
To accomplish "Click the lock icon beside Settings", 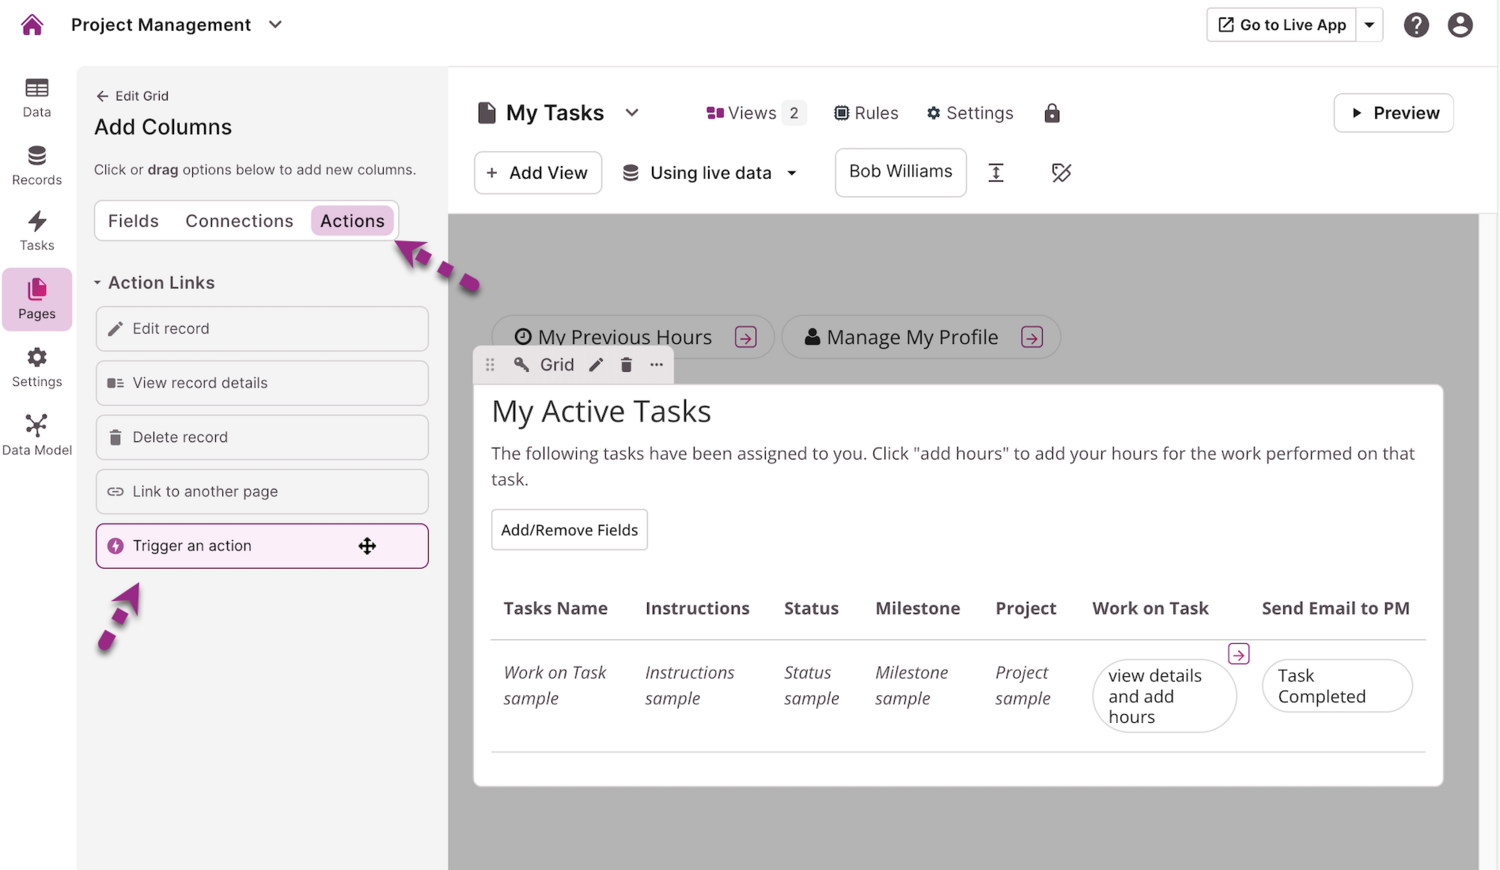I will 1051,113.
